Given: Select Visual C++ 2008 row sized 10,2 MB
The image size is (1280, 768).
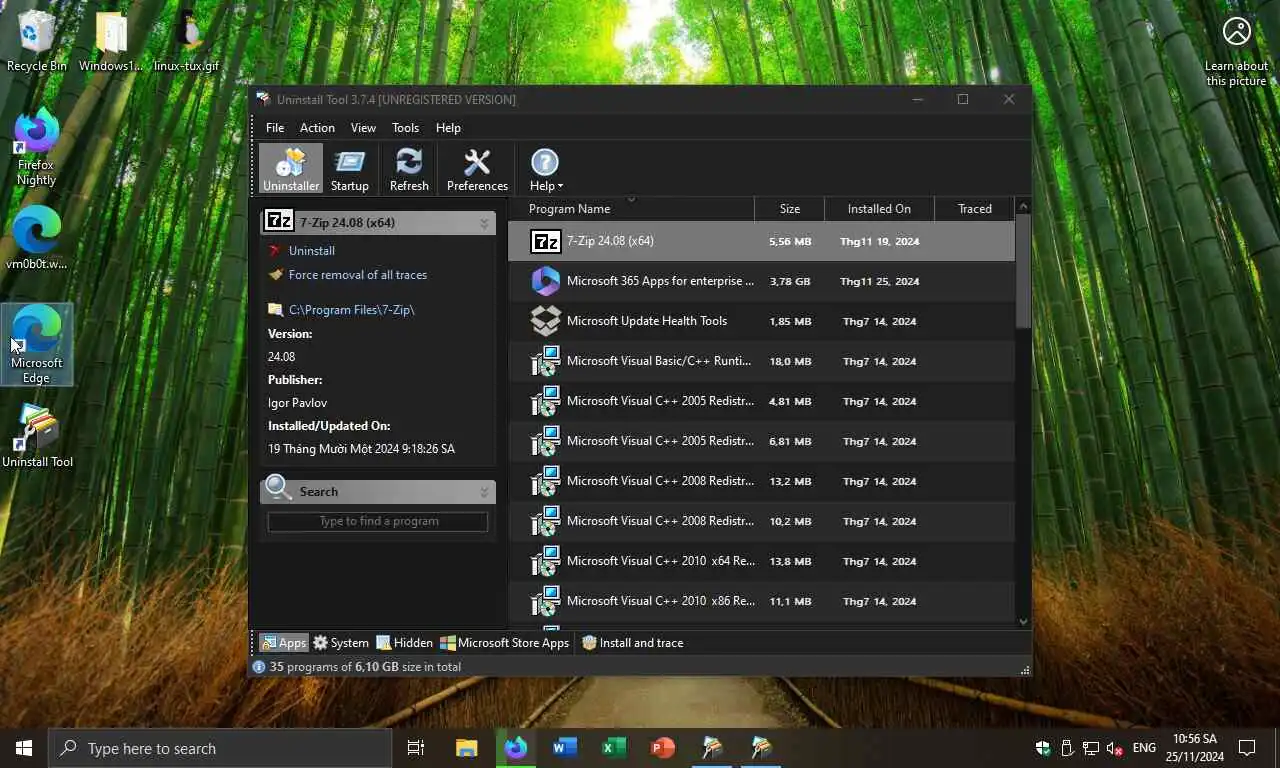Looking at the screenshot, I should coord(761,521).
